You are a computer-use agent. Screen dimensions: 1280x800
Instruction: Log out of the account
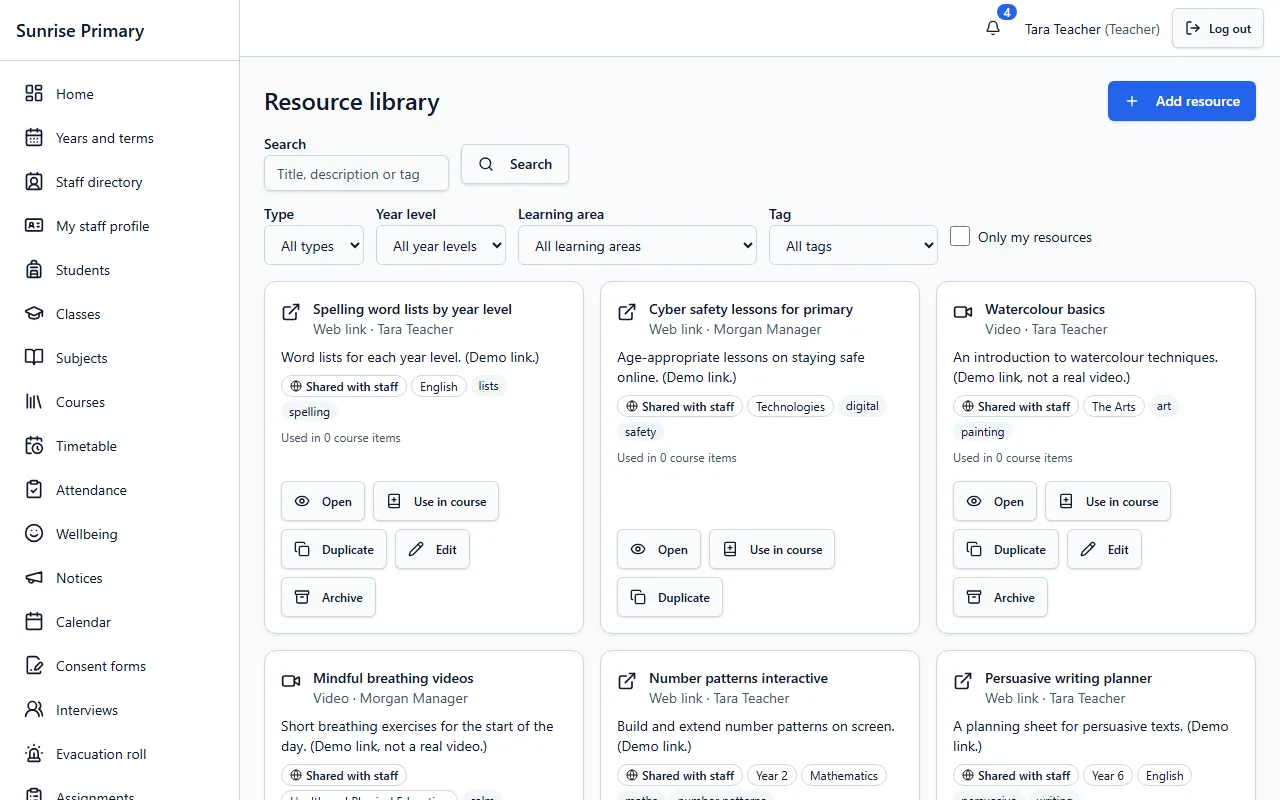(x=1218, y=29)
